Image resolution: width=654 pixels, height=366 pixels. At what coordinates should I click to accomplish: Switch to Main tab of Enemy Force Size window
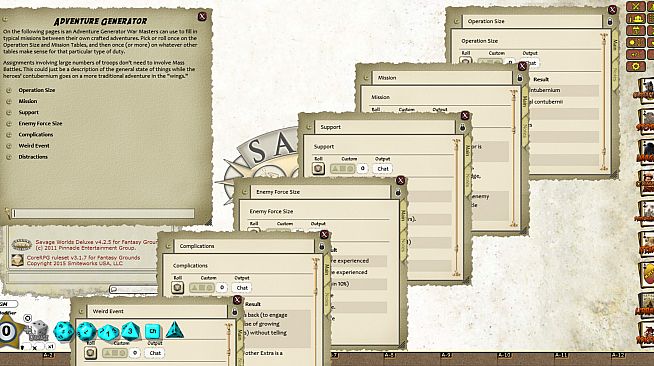403,216
